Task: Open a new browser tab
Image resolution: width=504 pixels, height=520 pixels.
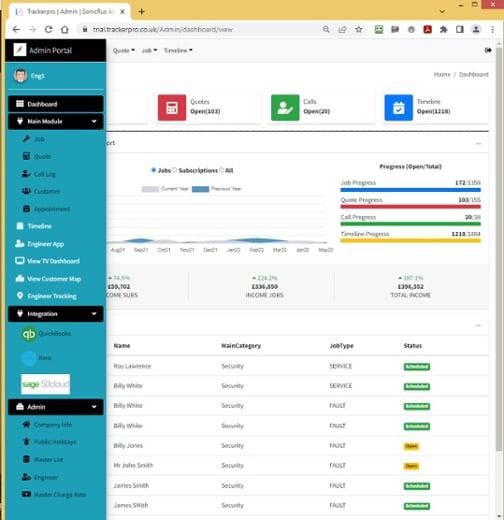Action: [x=141, y=12]
